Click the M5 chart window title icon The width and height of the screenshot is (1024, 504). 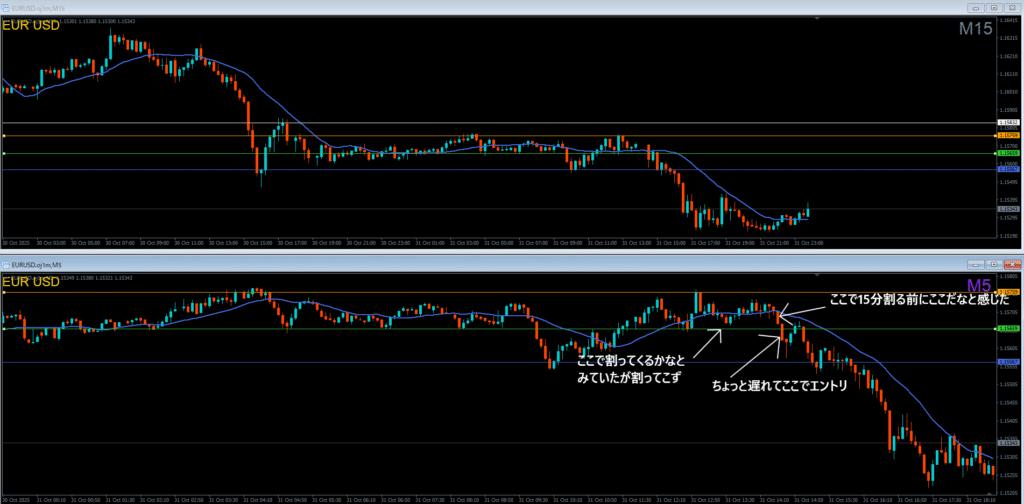6,264
